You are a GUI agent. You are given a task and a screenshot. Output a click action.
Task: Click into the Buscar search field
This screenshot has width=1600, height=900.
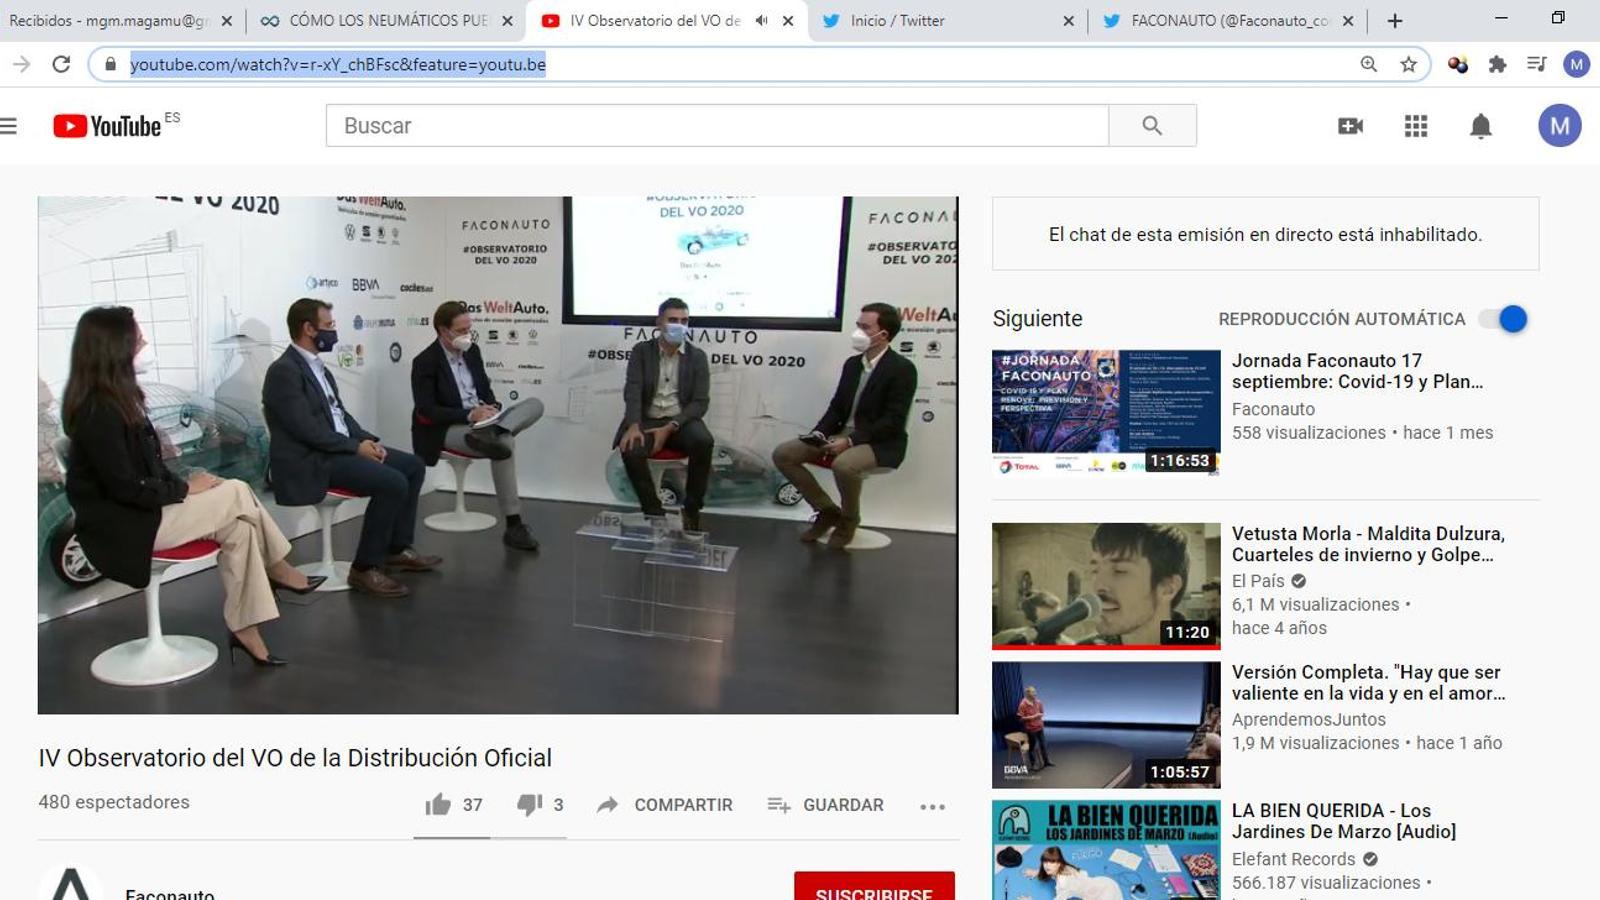click(716, 126)
